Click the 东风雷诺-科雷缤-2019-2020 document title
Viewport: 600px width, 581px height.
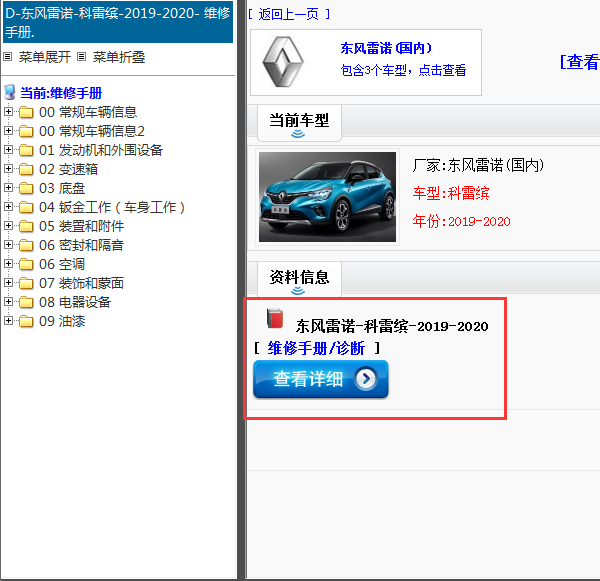pyautogui.click(x=392, y=326)
